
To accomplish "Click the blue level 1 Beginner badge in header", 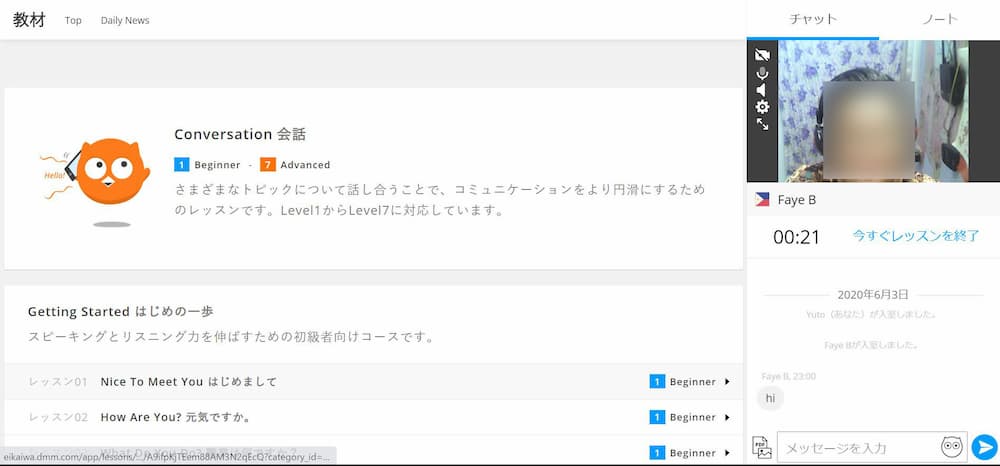I will point(181,164).
